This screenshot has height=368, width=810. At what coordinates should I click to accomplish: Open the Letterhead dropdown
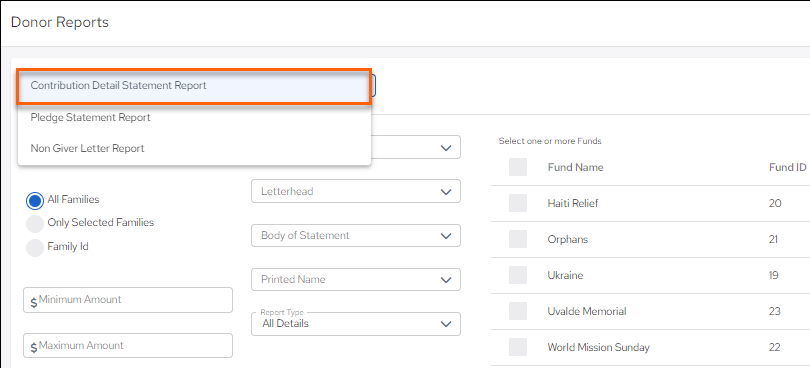(355, 191)
